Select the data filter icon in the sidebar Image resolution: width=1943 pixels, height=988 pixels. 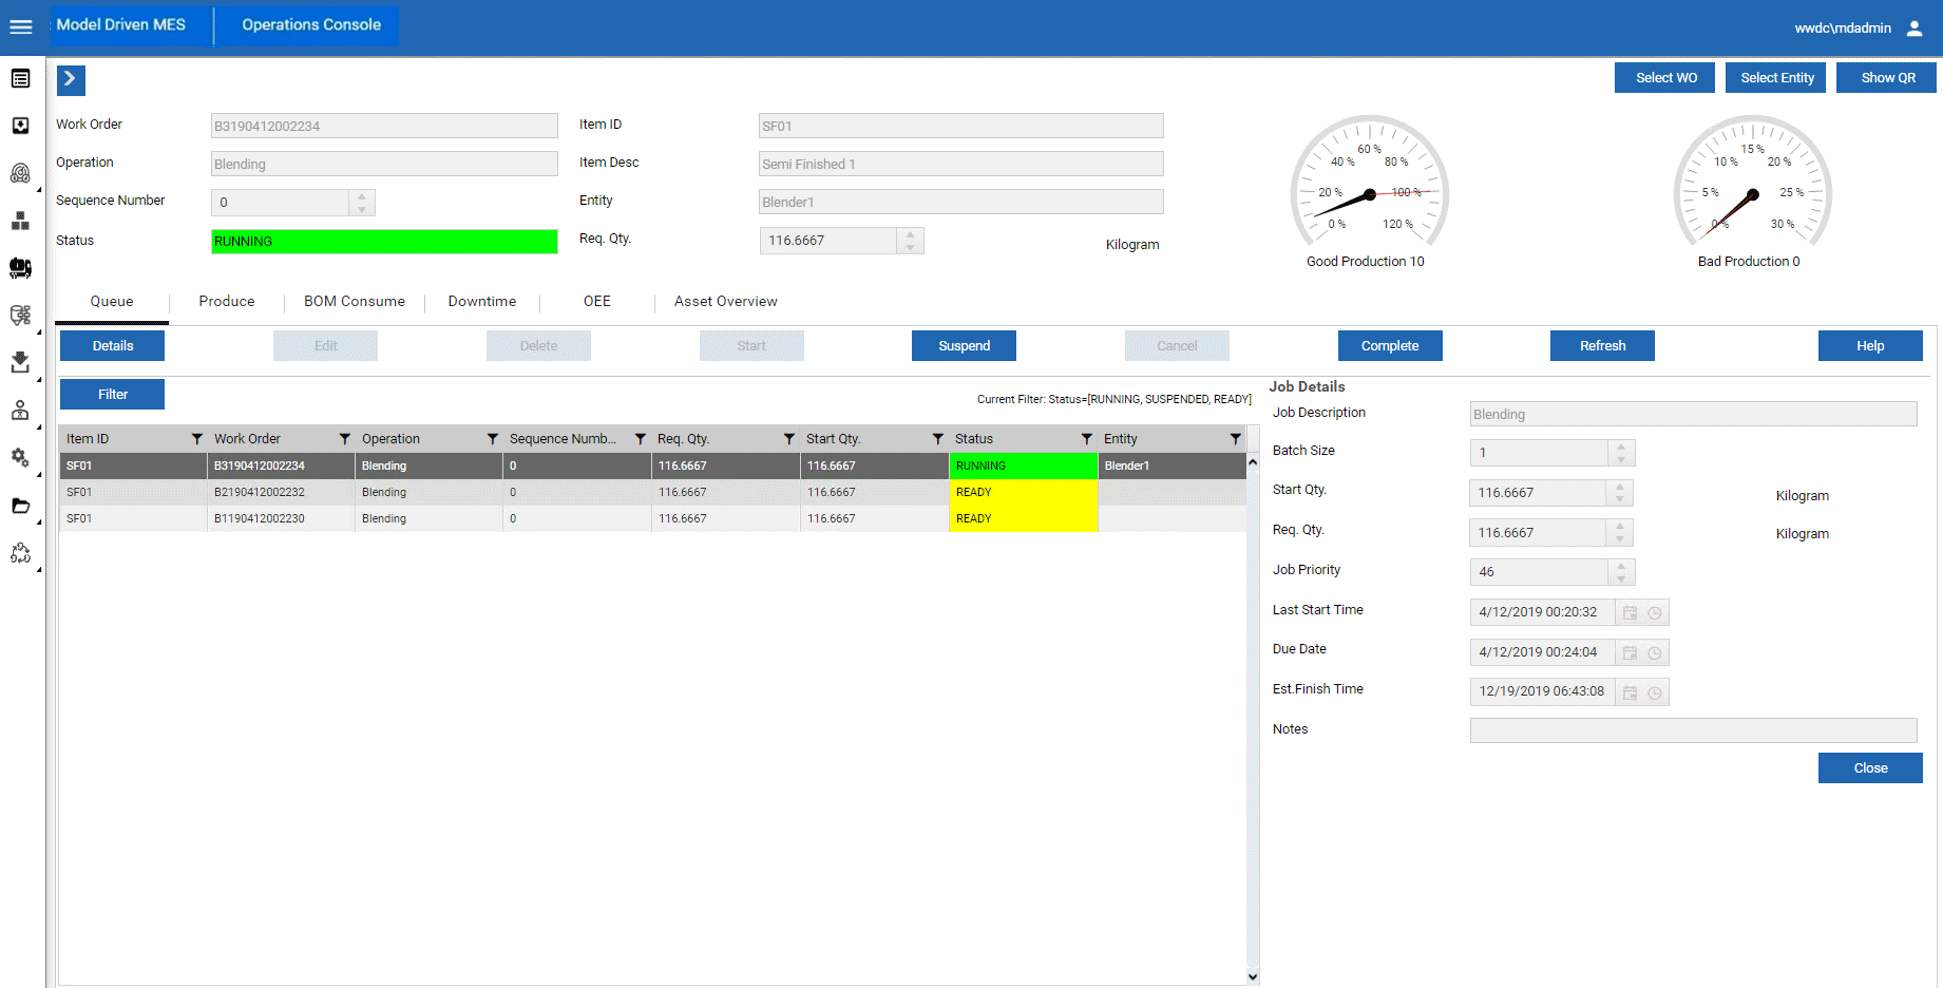pyautogui.click(x=21, y=314)
